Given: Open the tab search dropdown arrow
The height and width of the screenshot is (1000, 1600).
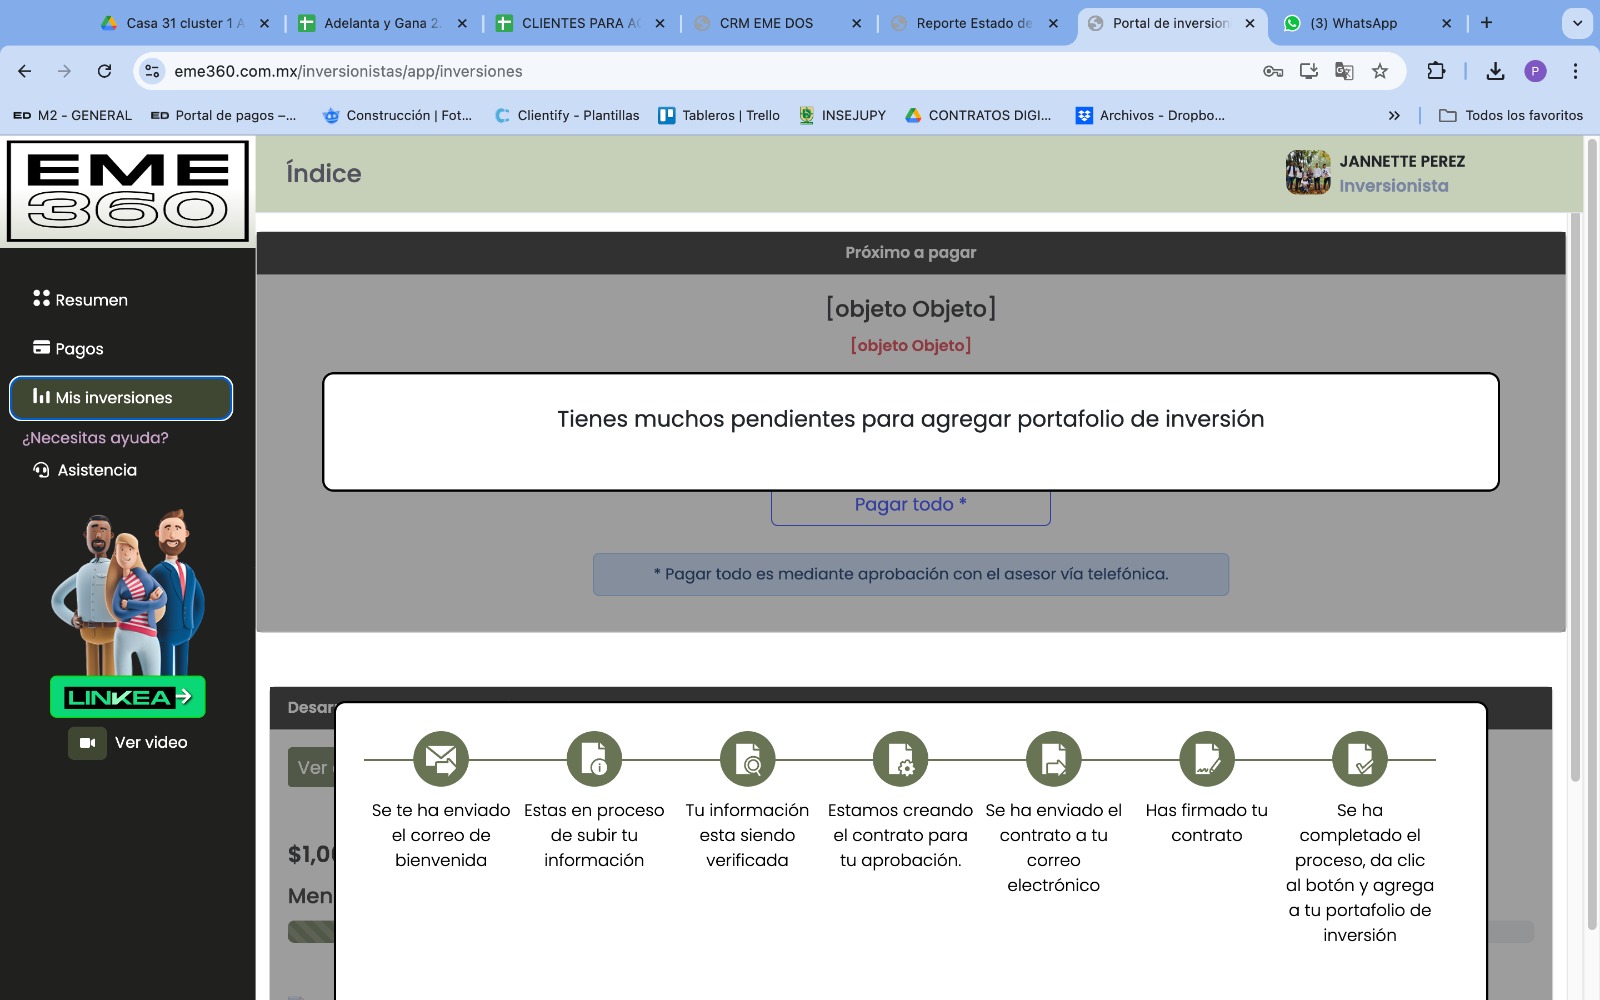Looking at the screenshot, I should click(x=1577, y=23).
